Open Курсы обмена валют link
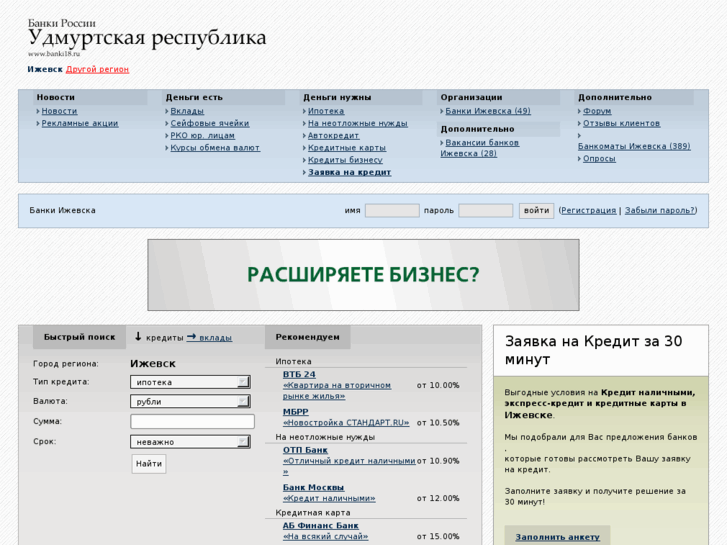 click(x=215, y=147)
